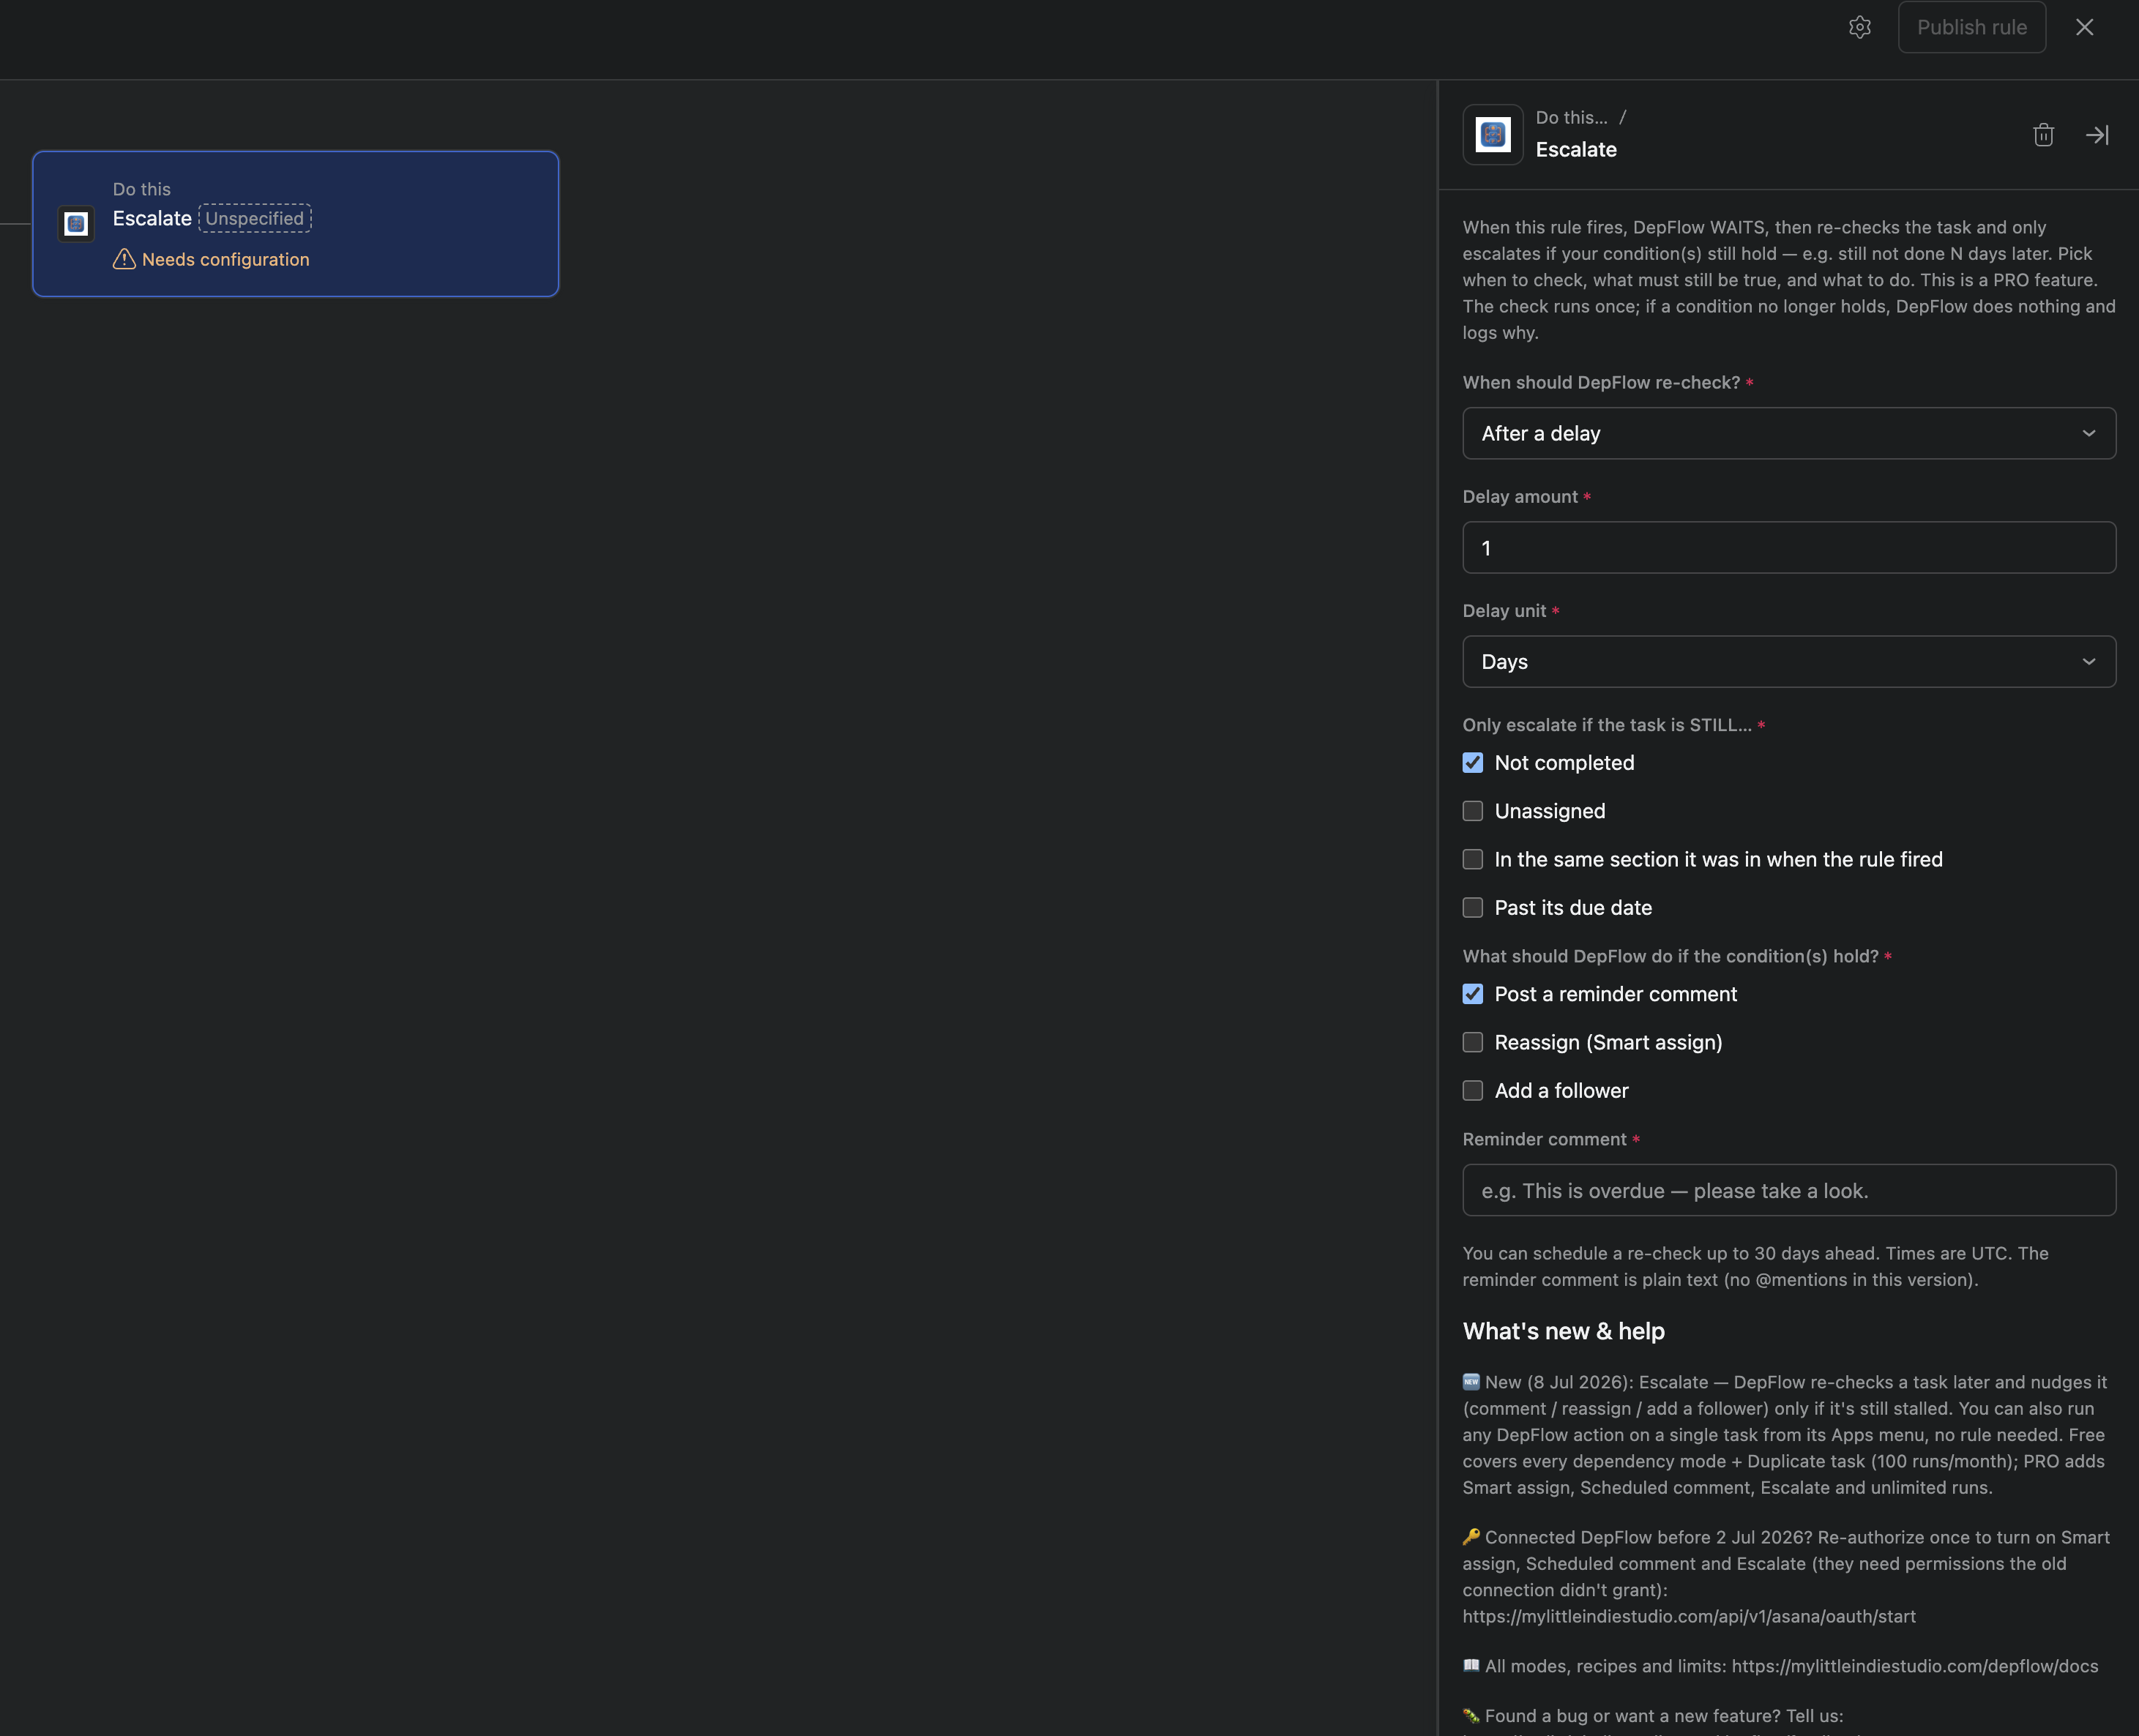2139x1736 pixels.
Task: Open the depflow/docs URL
Action: click(x=1914, y=1666)
